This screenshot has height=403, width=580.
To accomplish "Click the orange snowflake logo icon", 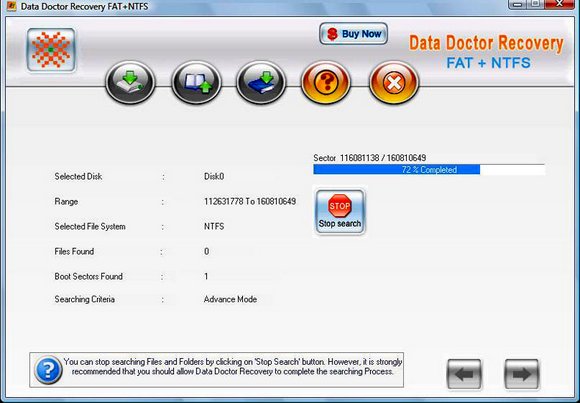I will point(51,50).
